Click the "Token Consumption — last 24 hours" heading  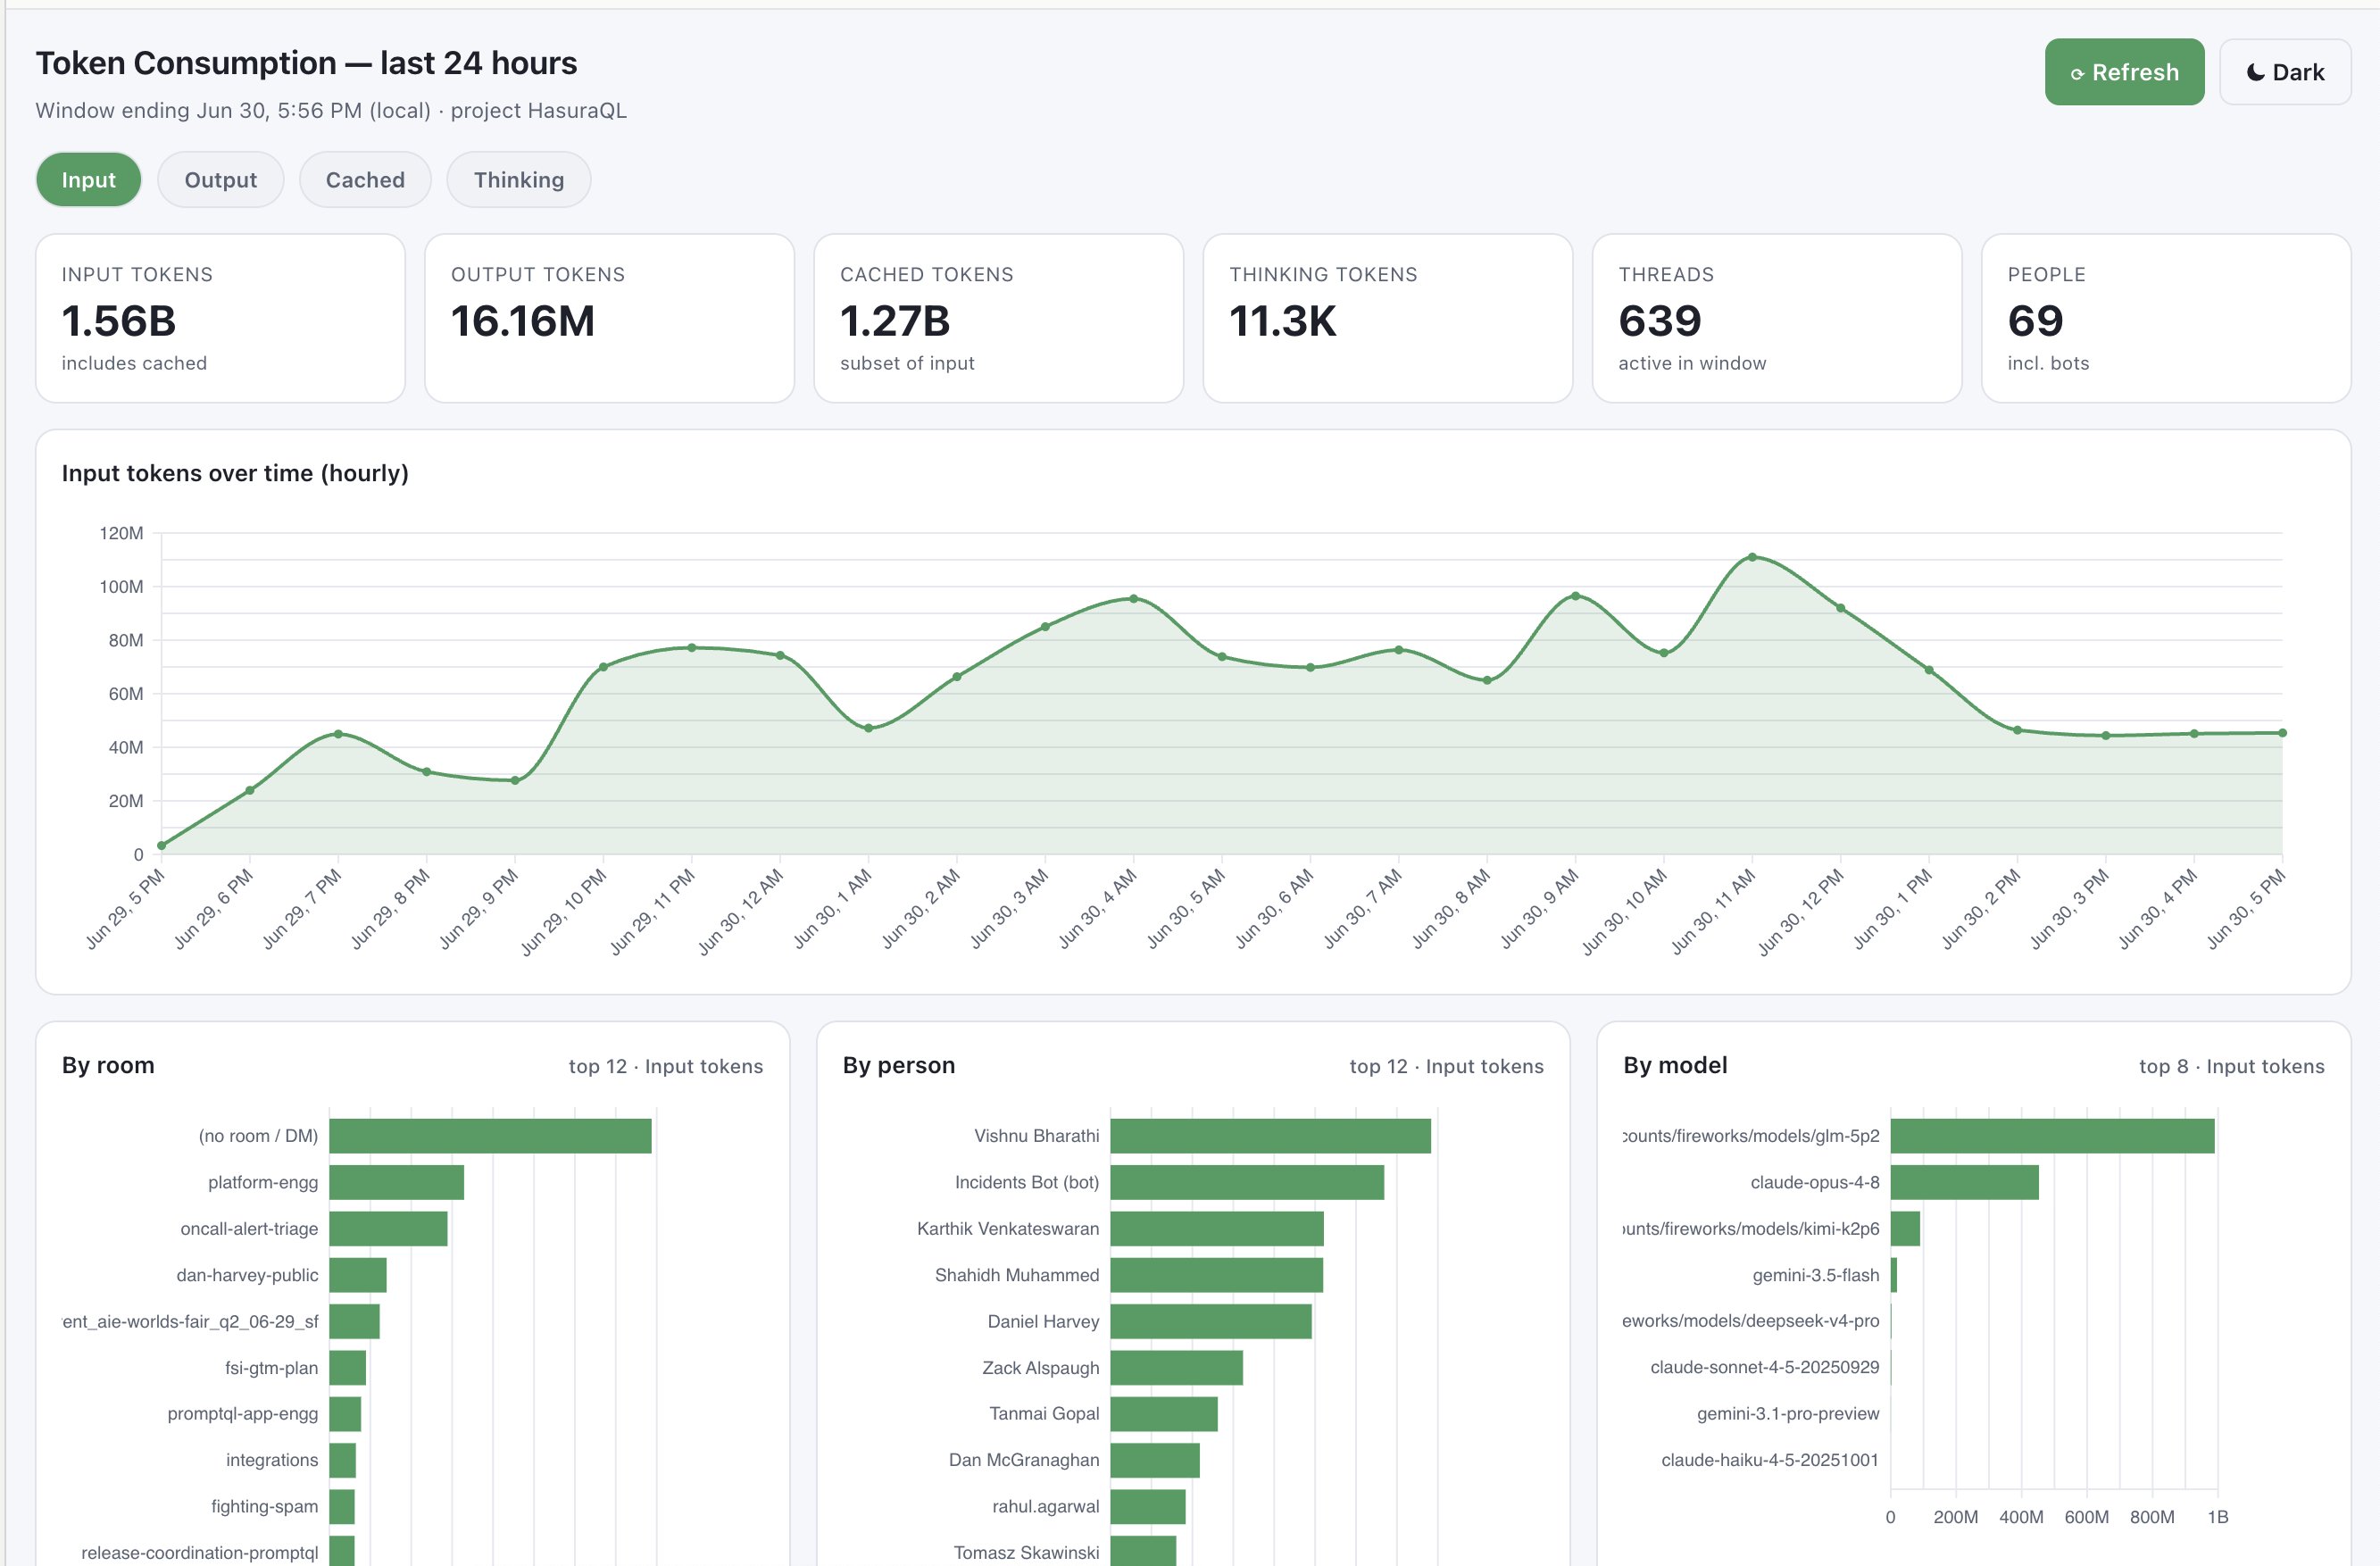click(306, 63)
